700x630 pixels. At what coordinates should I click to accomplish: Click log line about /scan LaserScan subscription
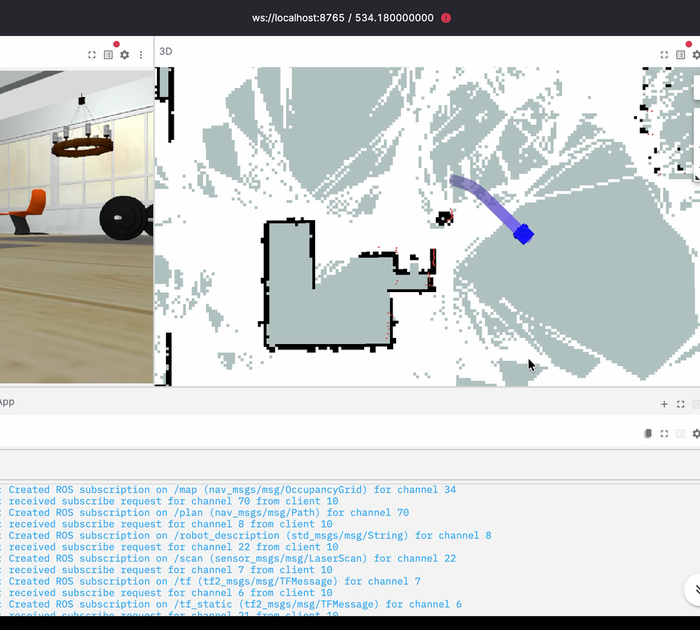[228, 559]
